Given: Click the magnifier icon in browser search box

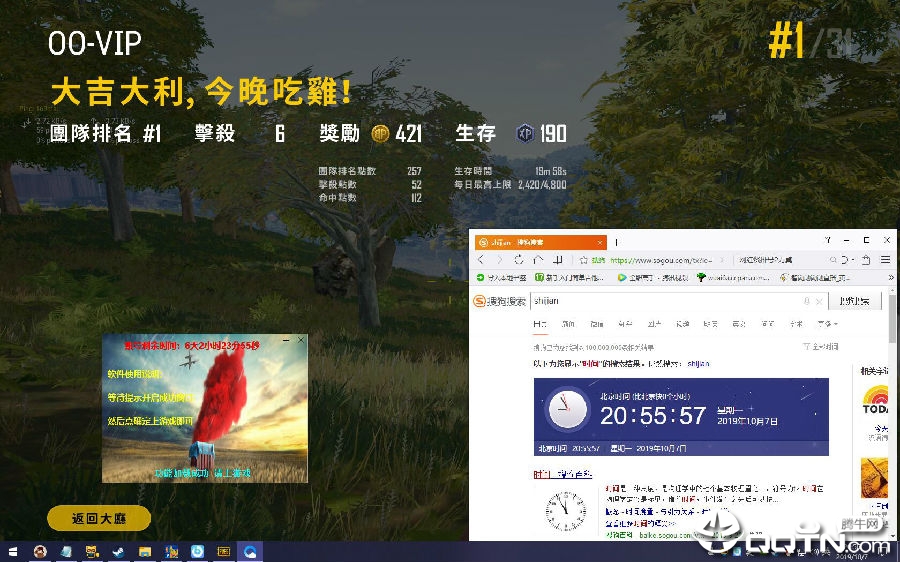Looking at the screenshot, I should 833,260.
